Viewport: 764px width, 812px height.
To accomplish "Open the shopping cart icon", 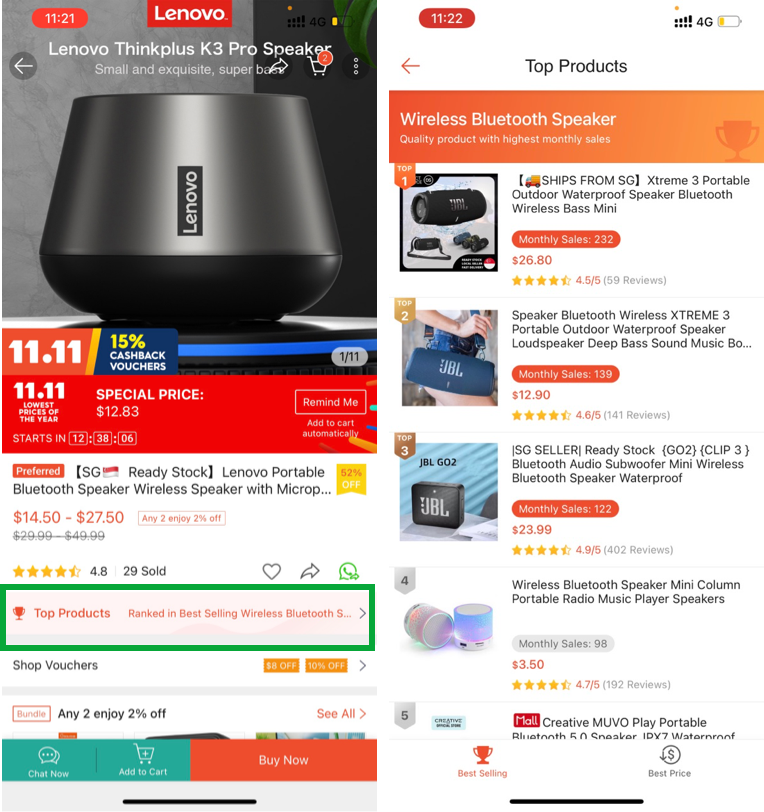I will (318, 66).
